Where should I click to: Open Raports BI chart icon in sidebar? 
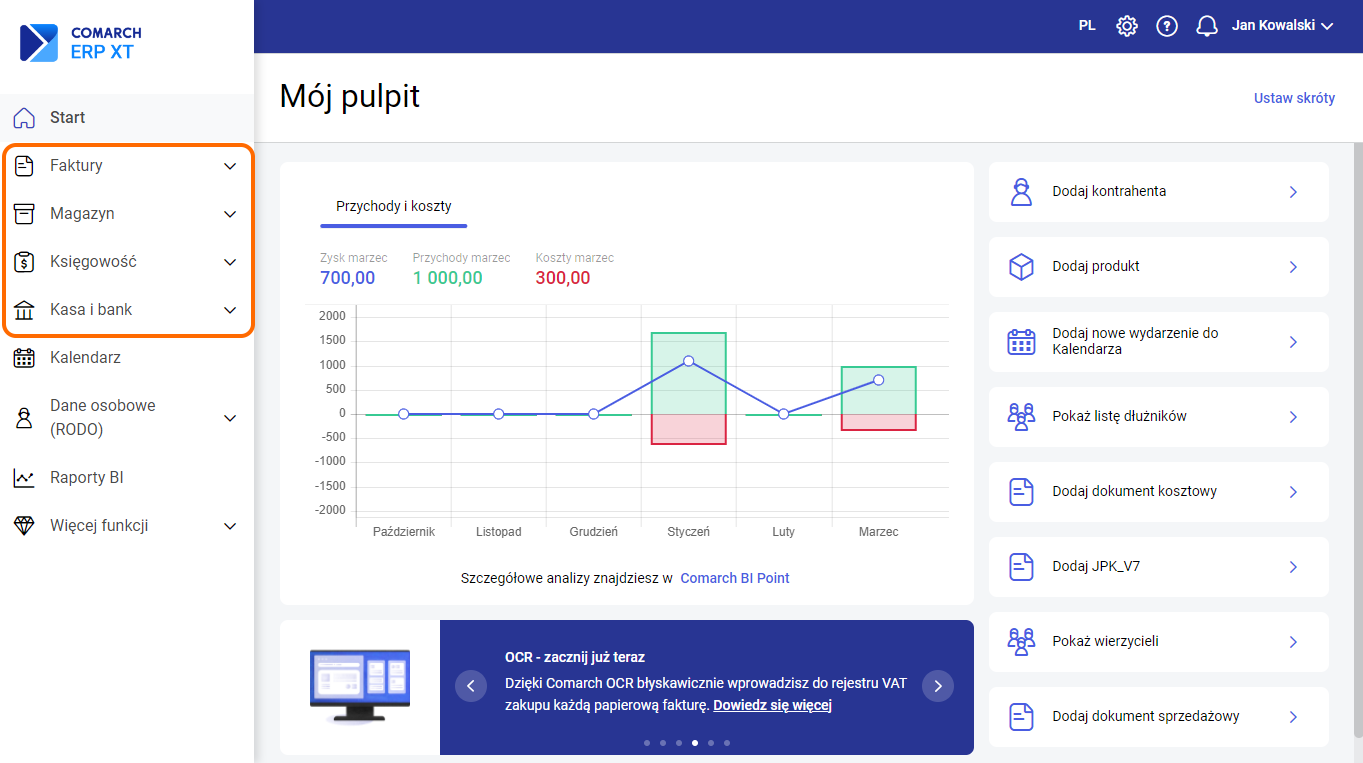[x=24, y=478]
